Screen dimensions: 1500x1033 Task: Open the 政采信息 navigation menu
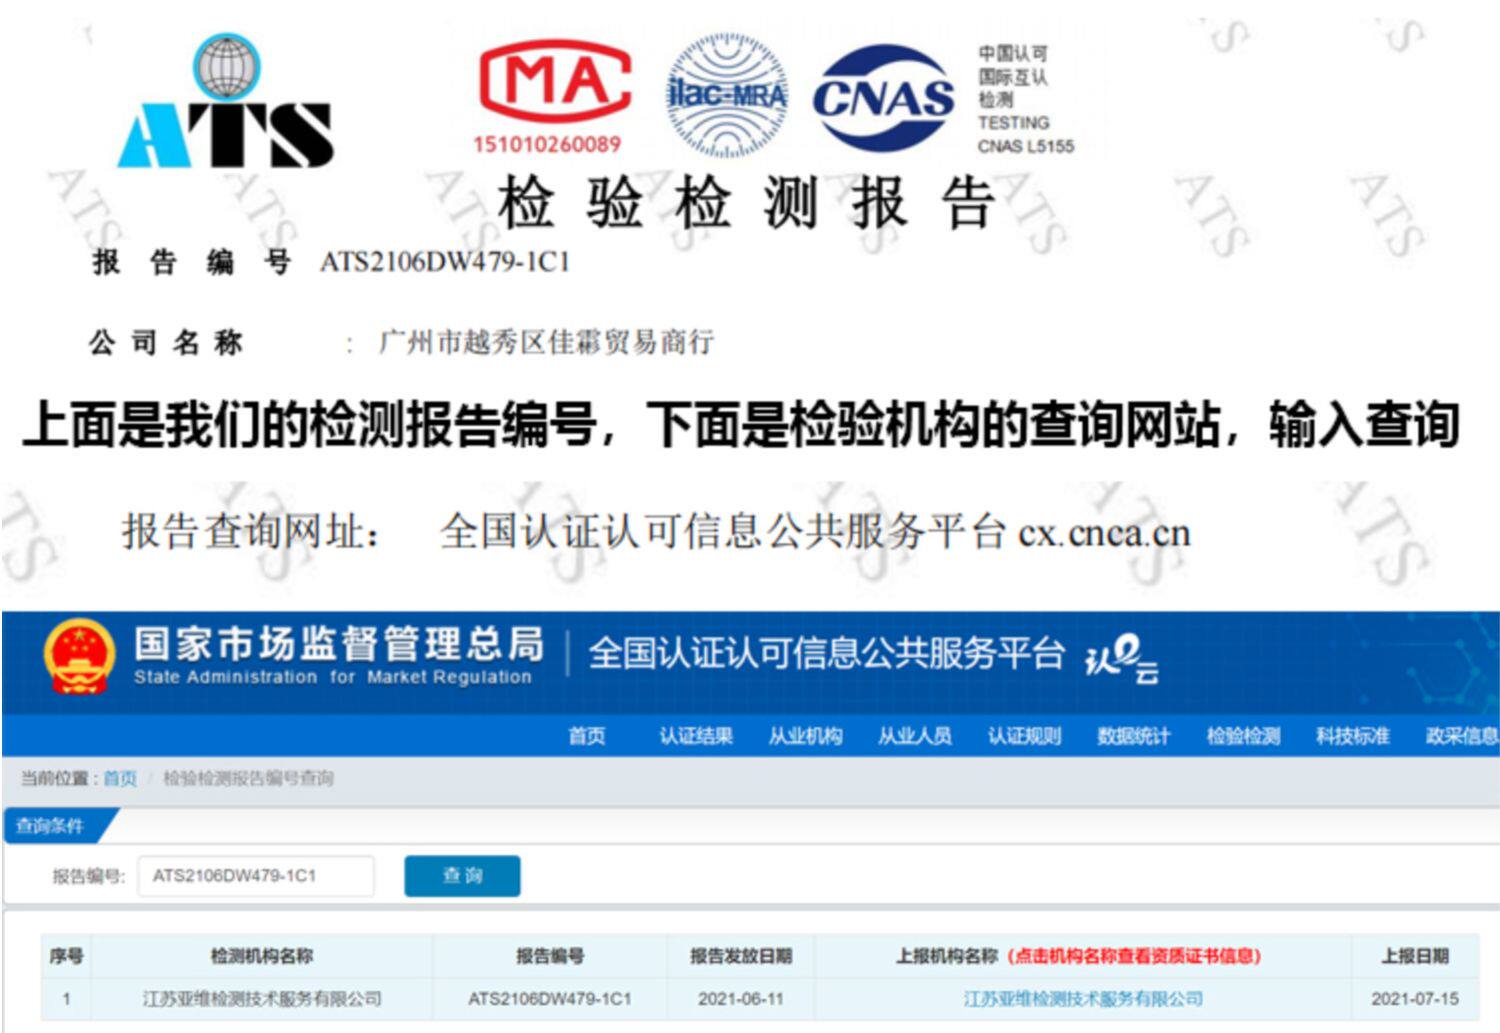point(1461,736)
